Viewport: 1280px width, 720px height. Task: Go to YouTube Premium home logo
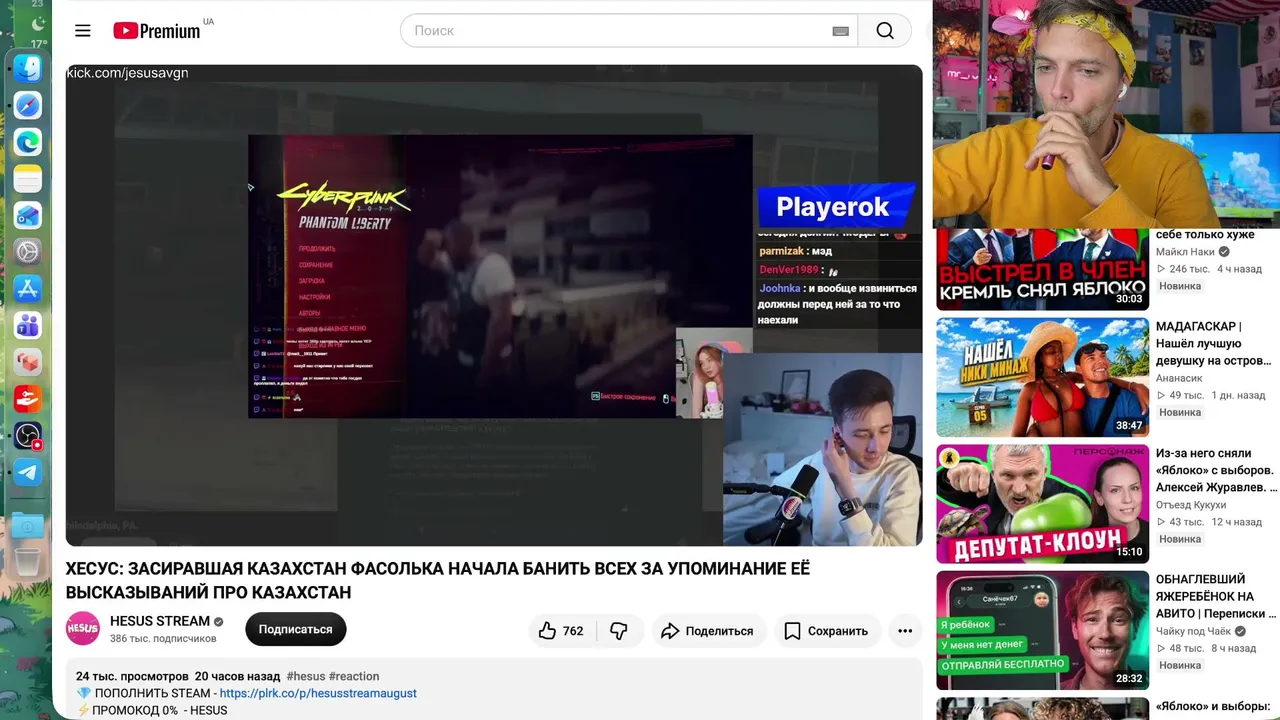pyautogui.click(x=157, y=31)
